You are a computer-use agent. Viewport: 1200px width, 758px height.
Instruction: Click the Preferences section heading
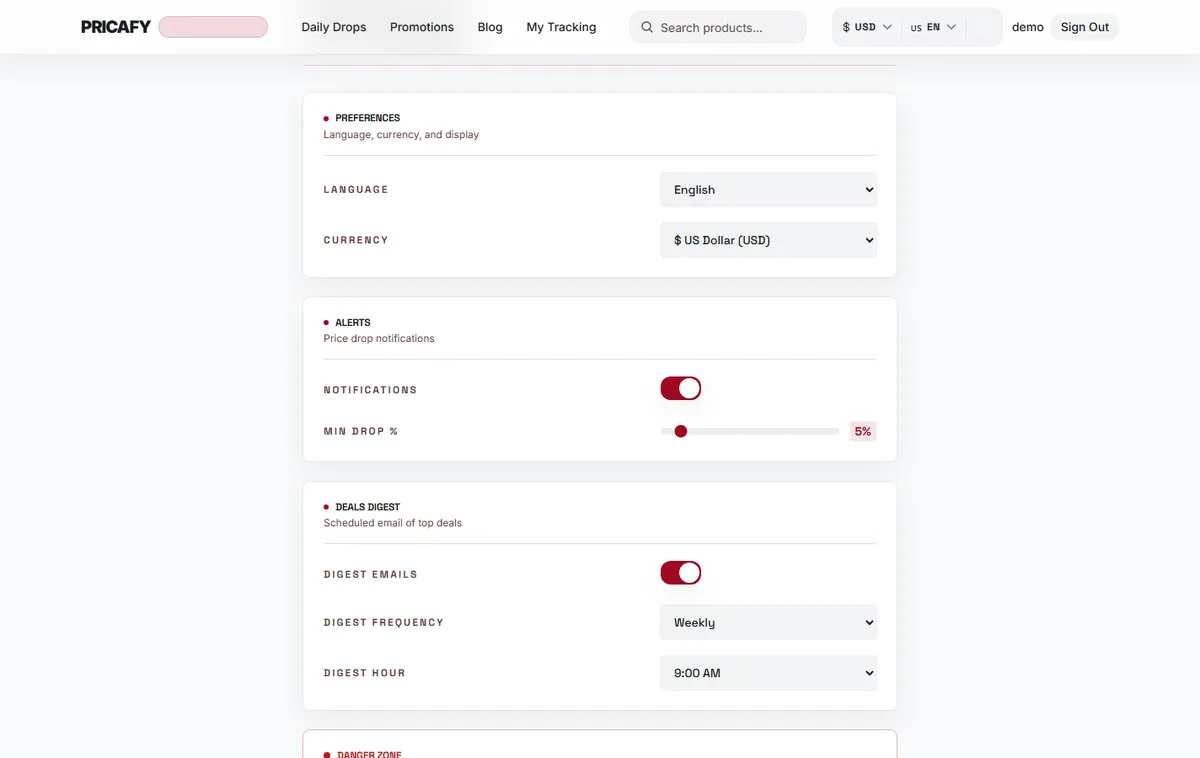[x=367, y=118]
